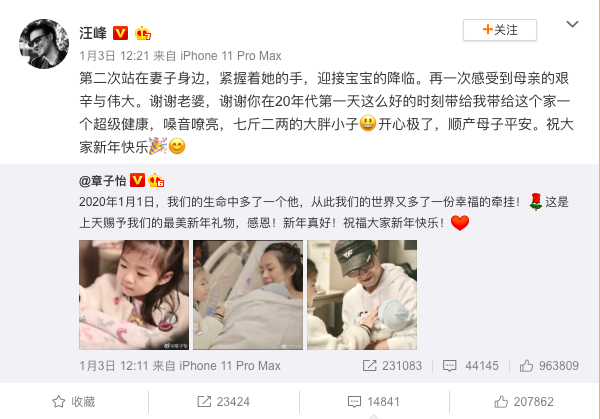Image resolution: width=600 pixels, height=419 pixels.
Task: Like the original post with 963809 likes
Action: [x=549, y=365]
